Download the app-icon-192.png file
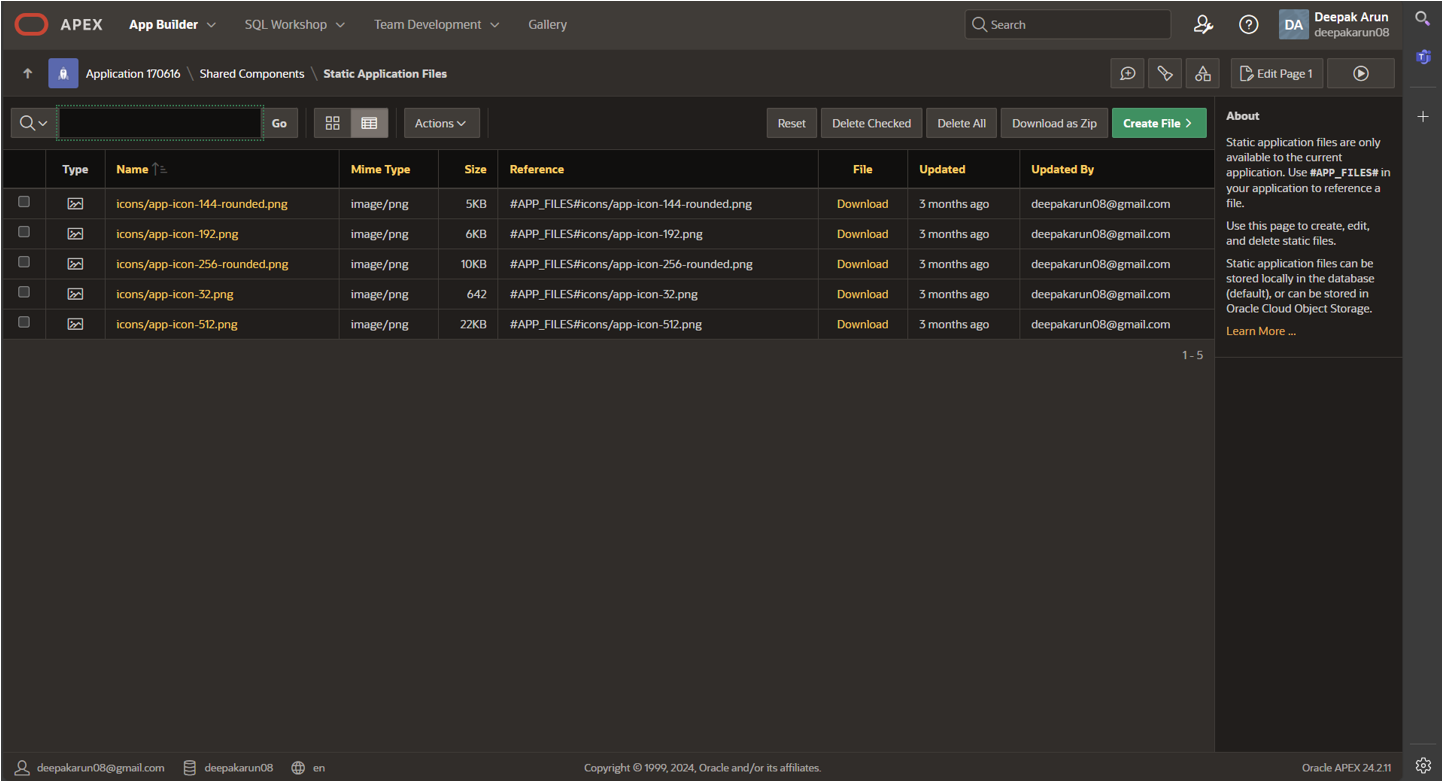Screen dimensions: 1447x781 862,234
